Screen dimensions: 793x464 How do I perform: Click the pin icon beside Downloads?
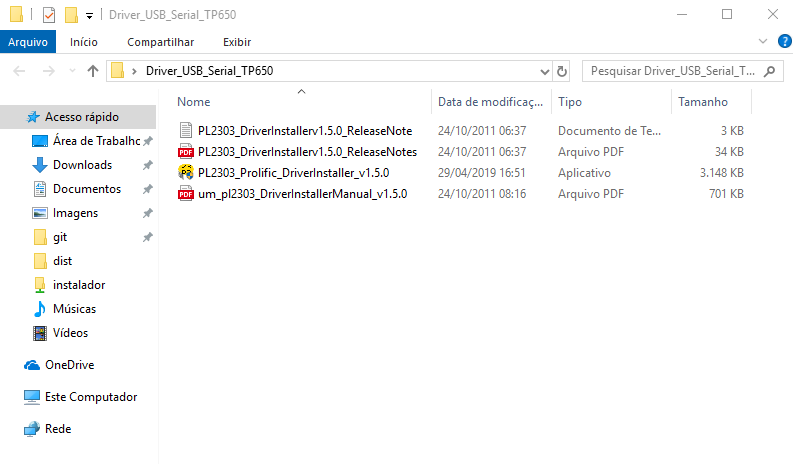[147, 165]
